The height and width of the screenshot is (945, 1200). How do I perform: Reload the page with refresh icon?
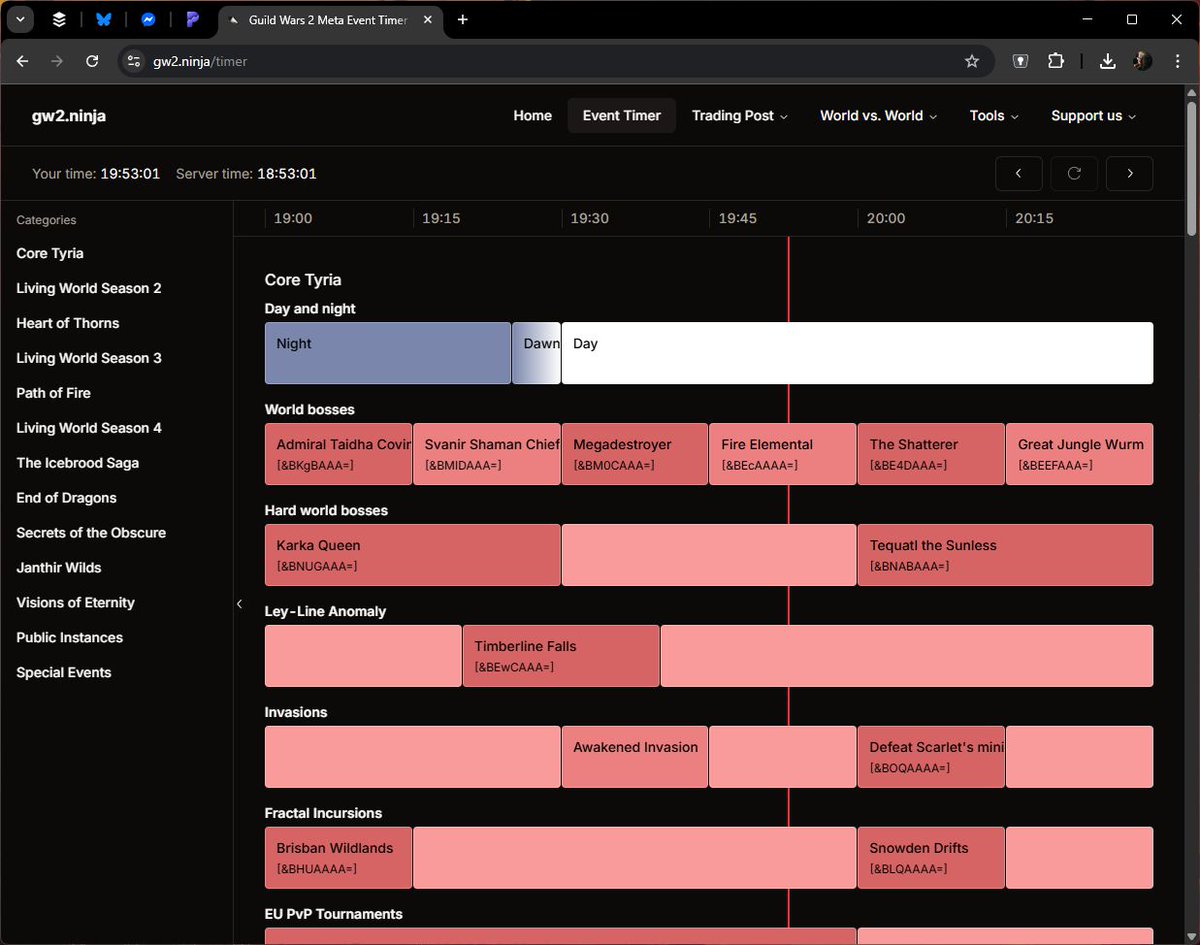92,61
